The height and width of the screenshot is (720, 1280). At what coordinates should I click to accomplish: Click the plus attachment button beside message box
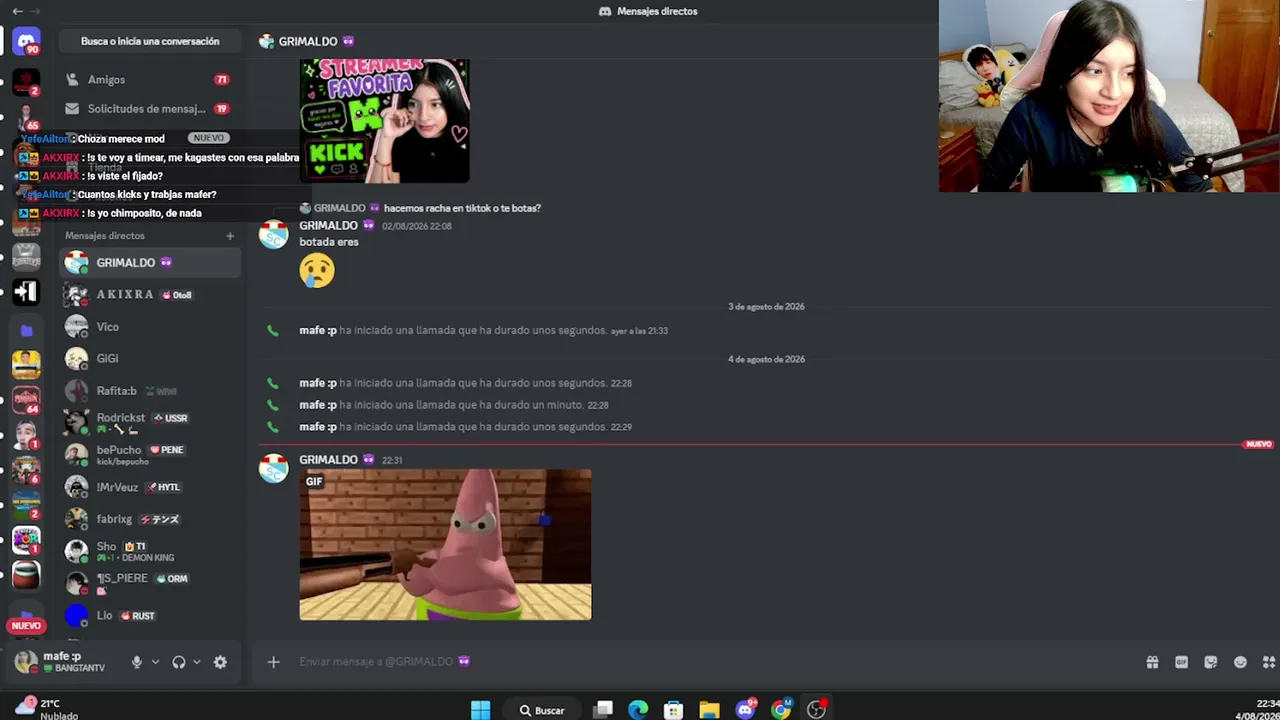(273, 661)
